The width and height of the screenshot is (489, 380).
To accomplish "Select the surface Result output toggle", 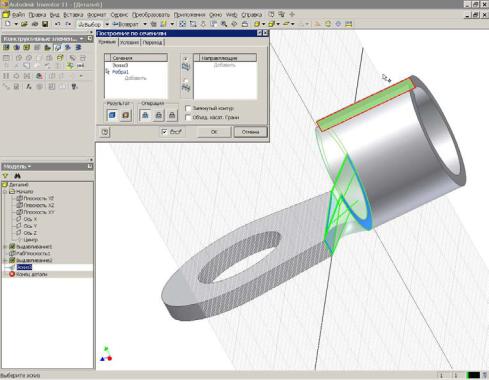I will click(x=125, y=115).
